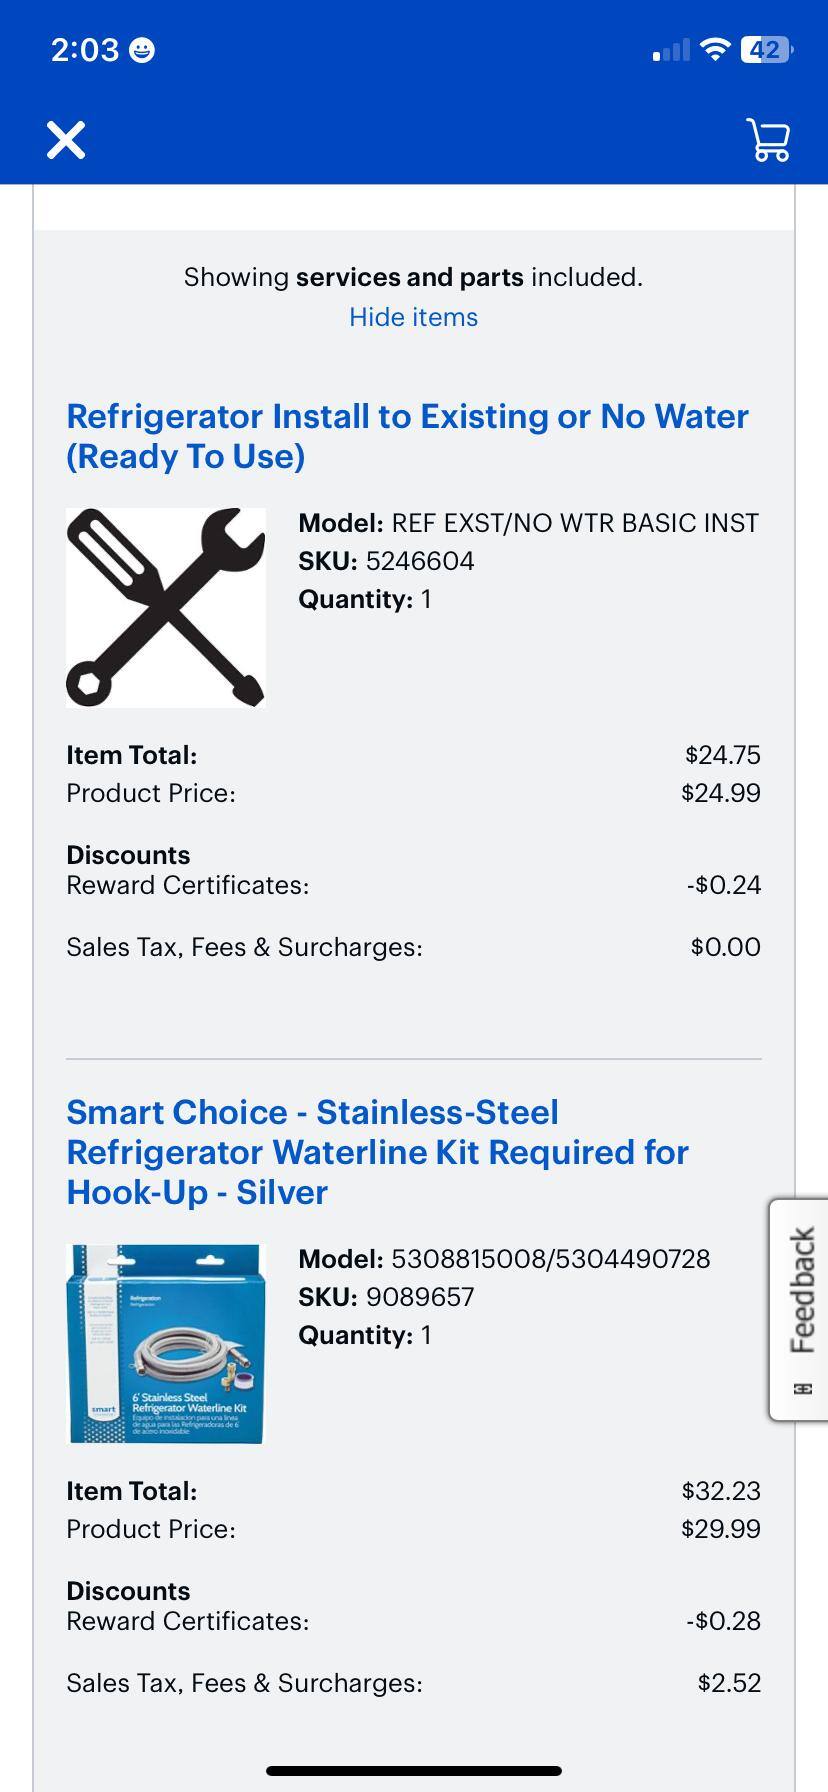The width and height of the screenshot is (828, 1792).
Task: Tap the cellular signal bars icon
Action: pos(671,50)
